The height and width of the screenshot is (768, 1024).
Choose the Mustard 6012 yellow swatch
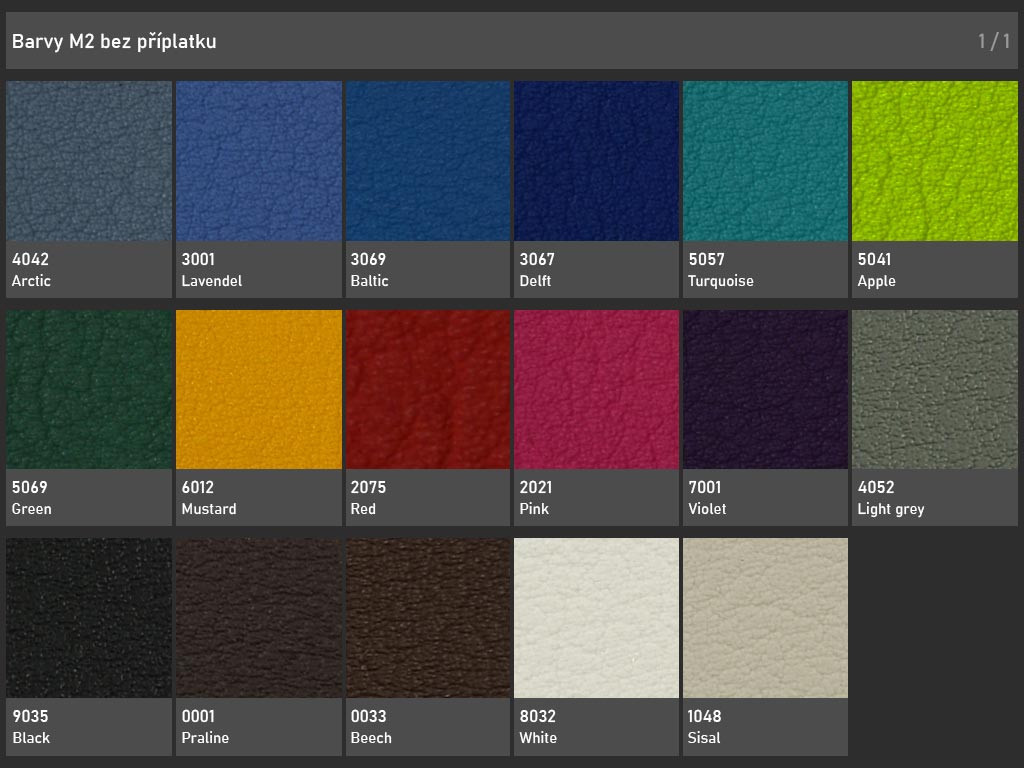(258, 389)
